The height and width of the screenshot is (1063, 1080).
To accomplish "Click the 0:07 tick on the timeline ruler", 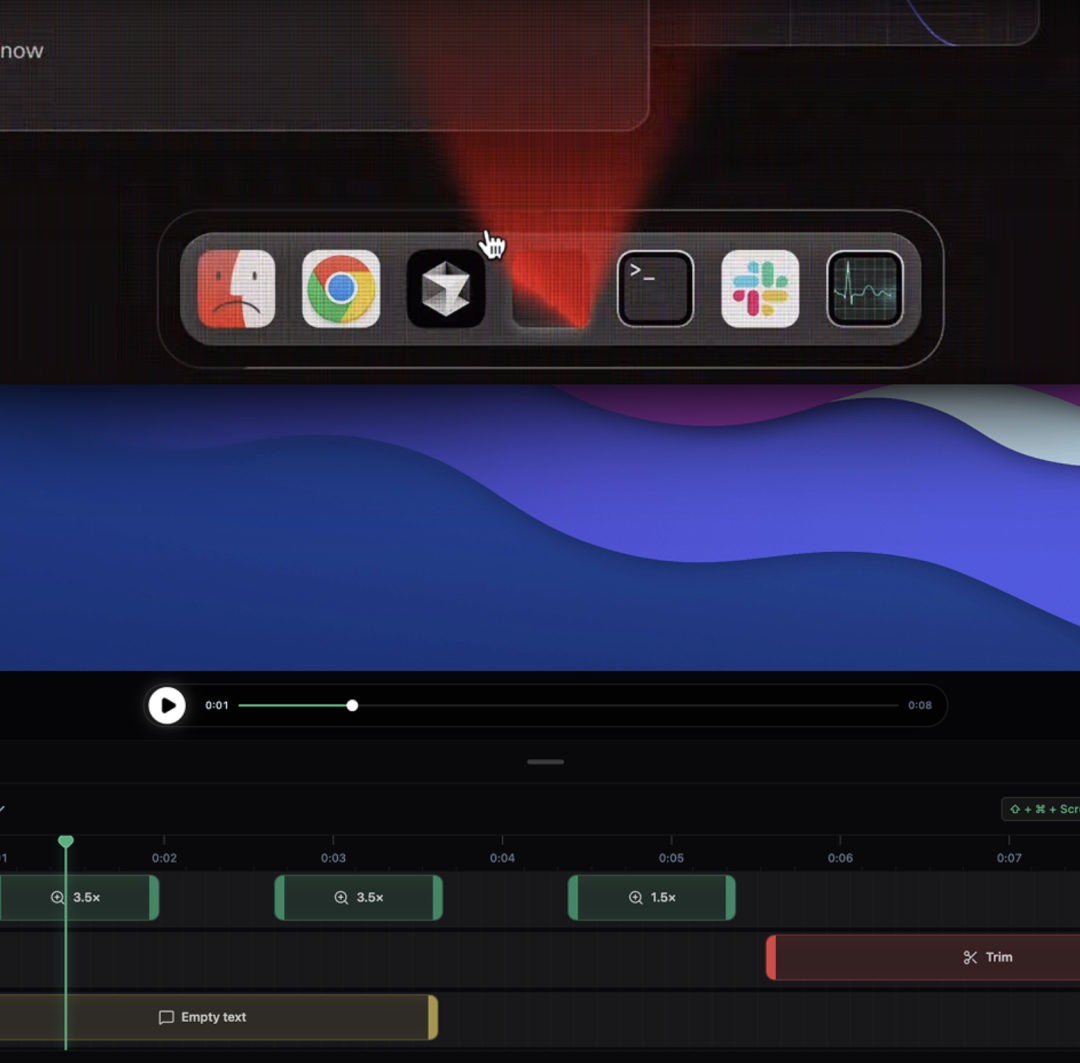I will point(1009,857).
